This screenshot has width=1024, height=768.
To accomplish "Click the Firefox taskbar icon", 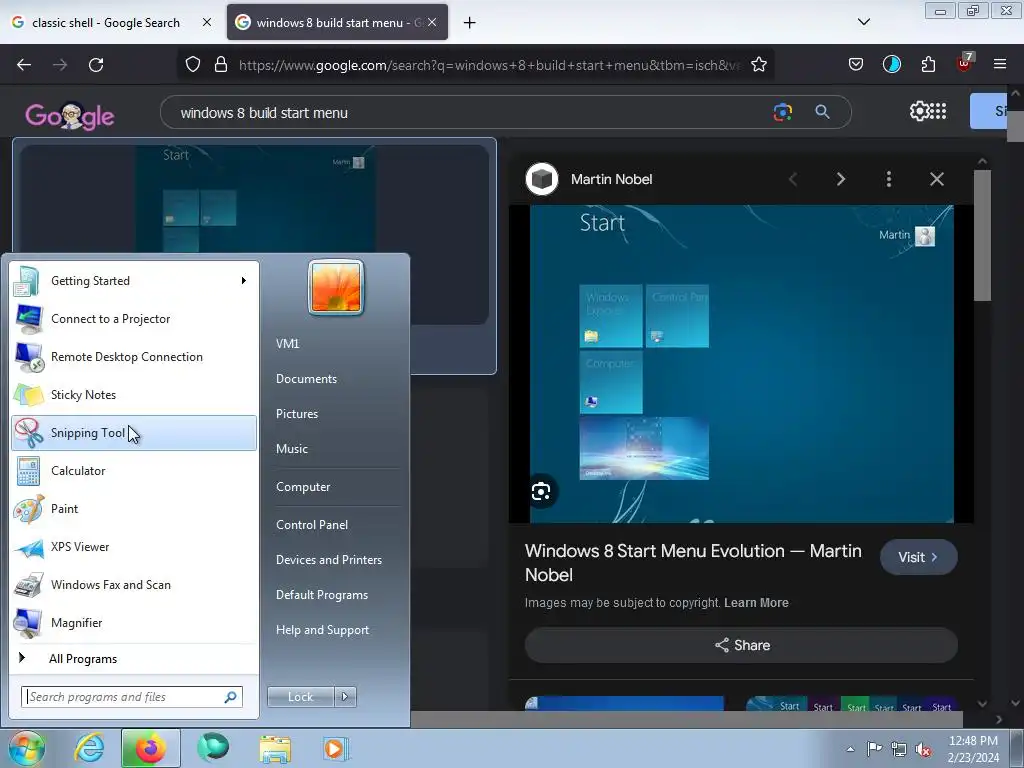I will 150,748.
